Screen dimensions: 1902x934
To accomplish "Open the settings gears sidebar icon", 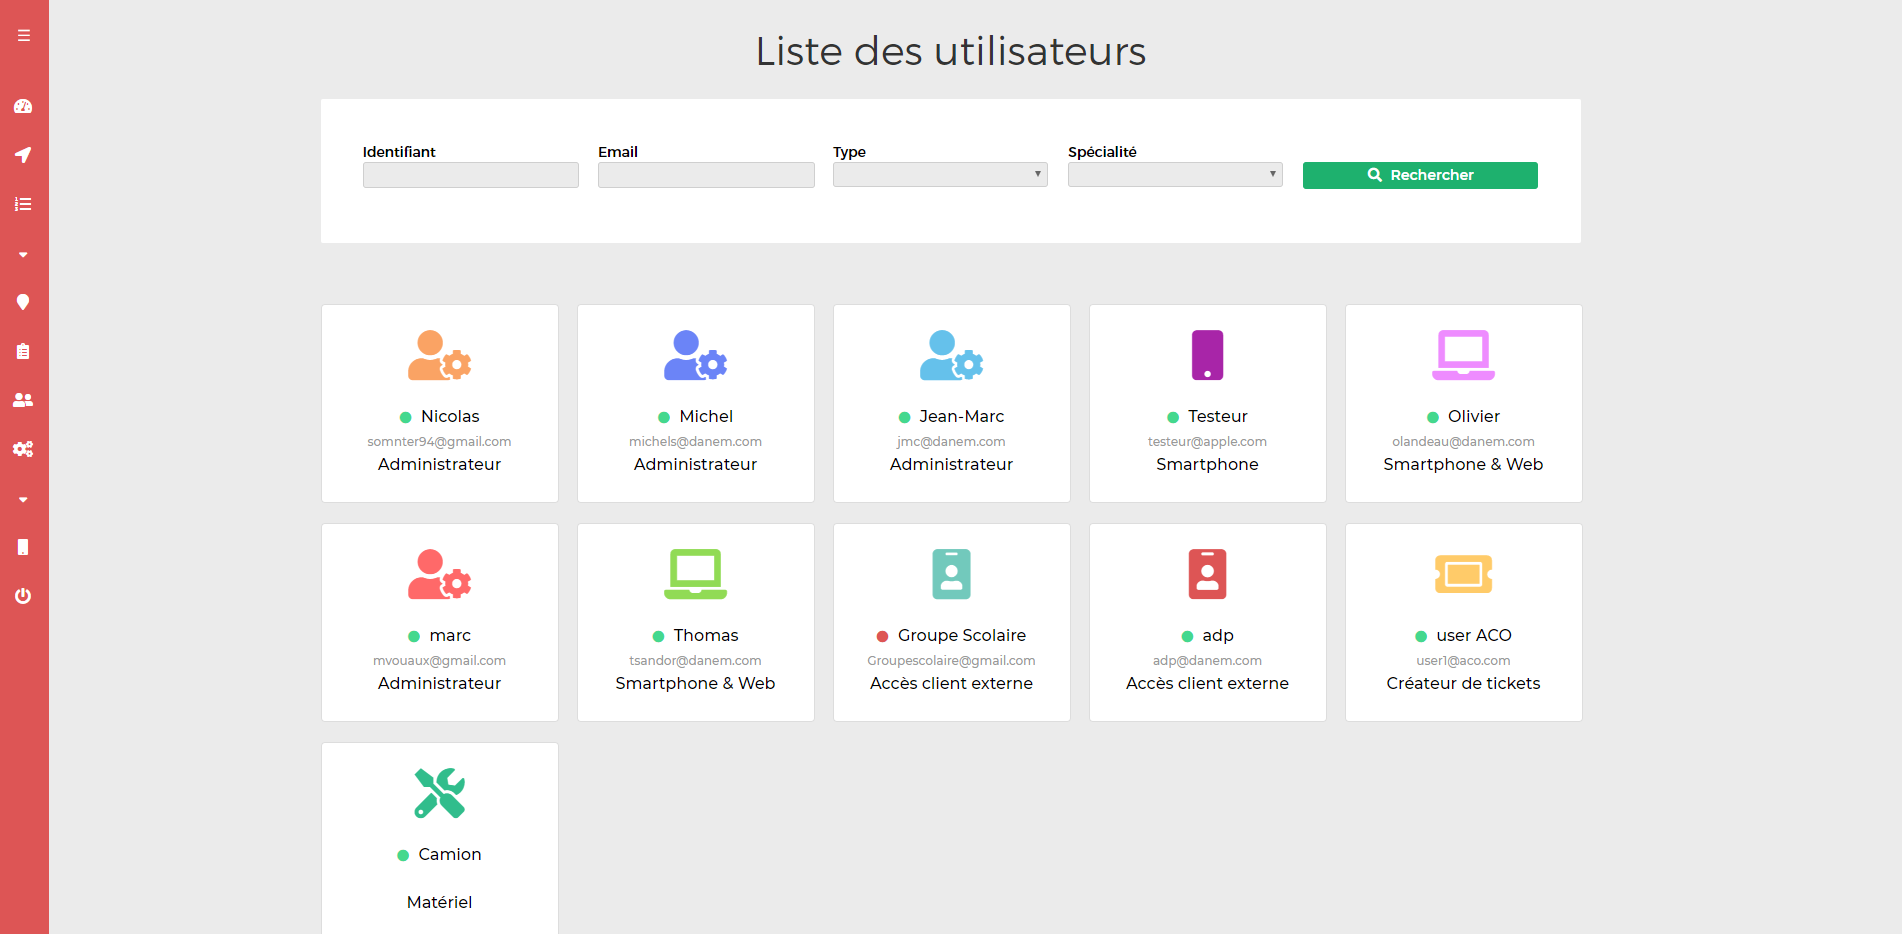I will click(x=23, y=449).
